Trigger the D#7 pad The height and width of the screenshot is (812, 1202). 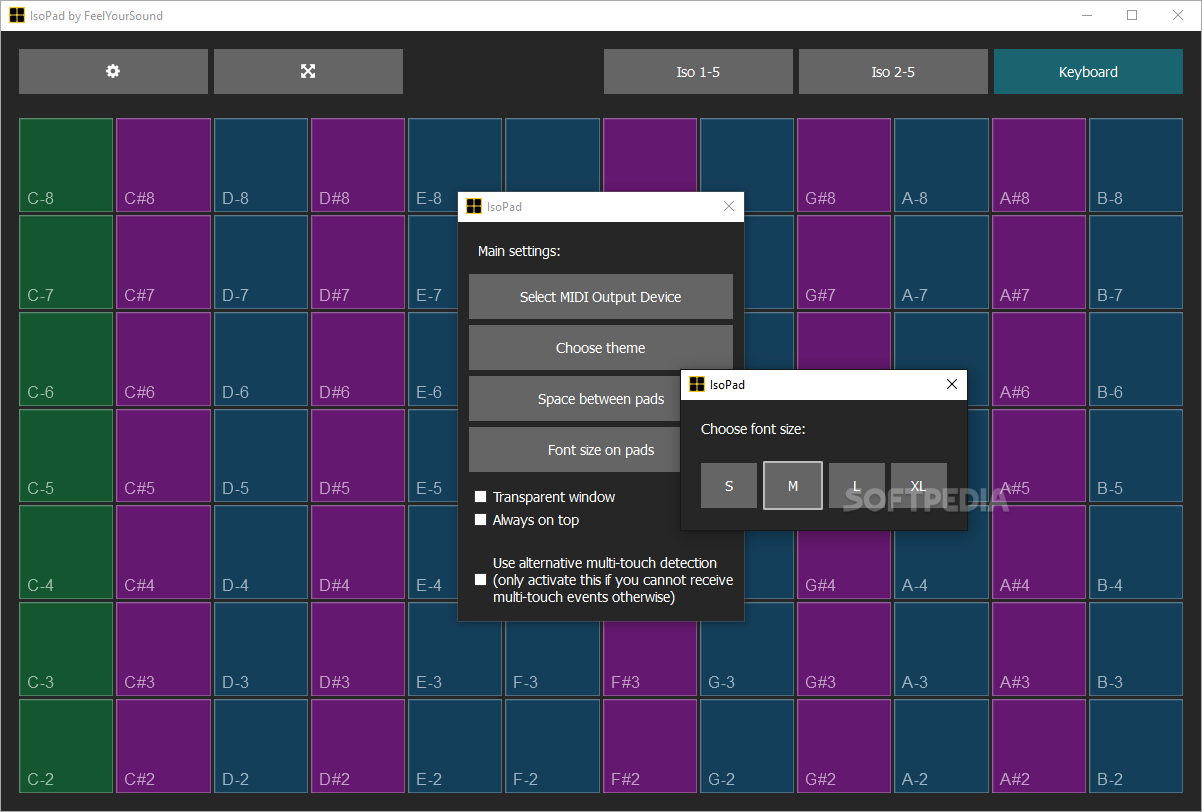pyautogui.click(x=358, y=262)
